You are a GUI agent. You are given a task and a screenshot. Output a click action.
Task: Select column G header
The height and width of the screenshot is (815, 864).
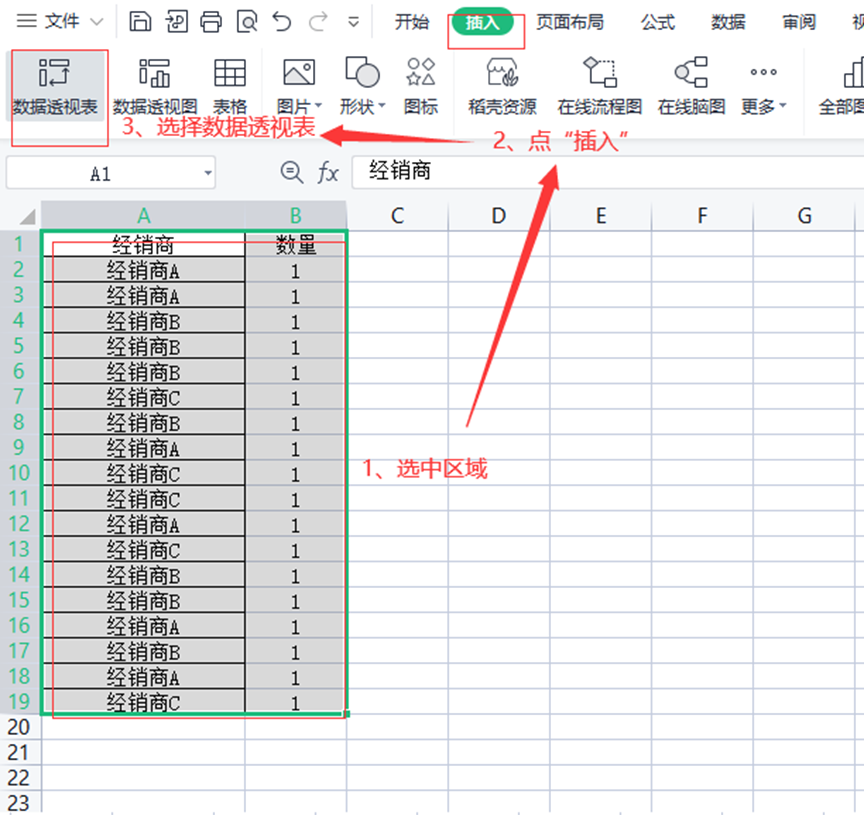[804, 215]
